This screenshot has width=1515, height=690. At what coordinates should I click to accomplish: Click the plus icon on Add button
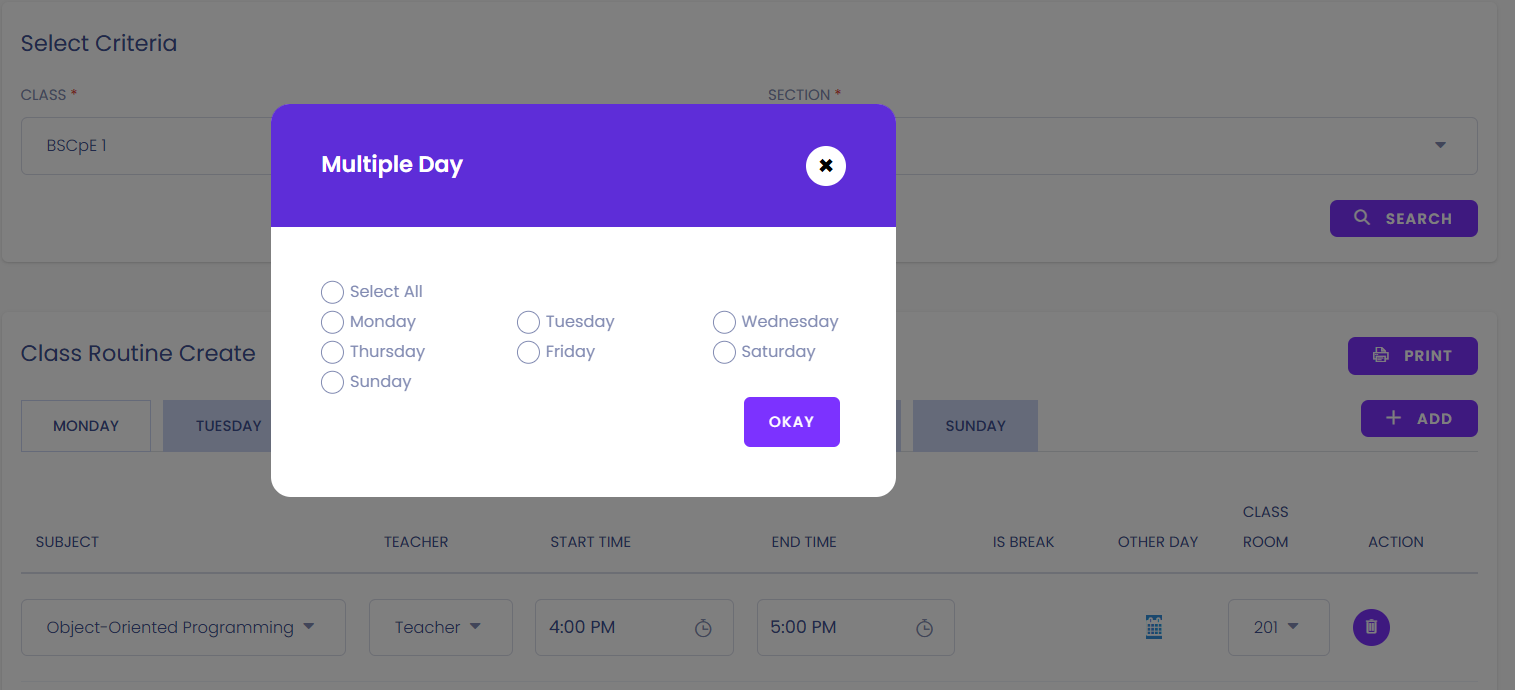click(1393, 418)
